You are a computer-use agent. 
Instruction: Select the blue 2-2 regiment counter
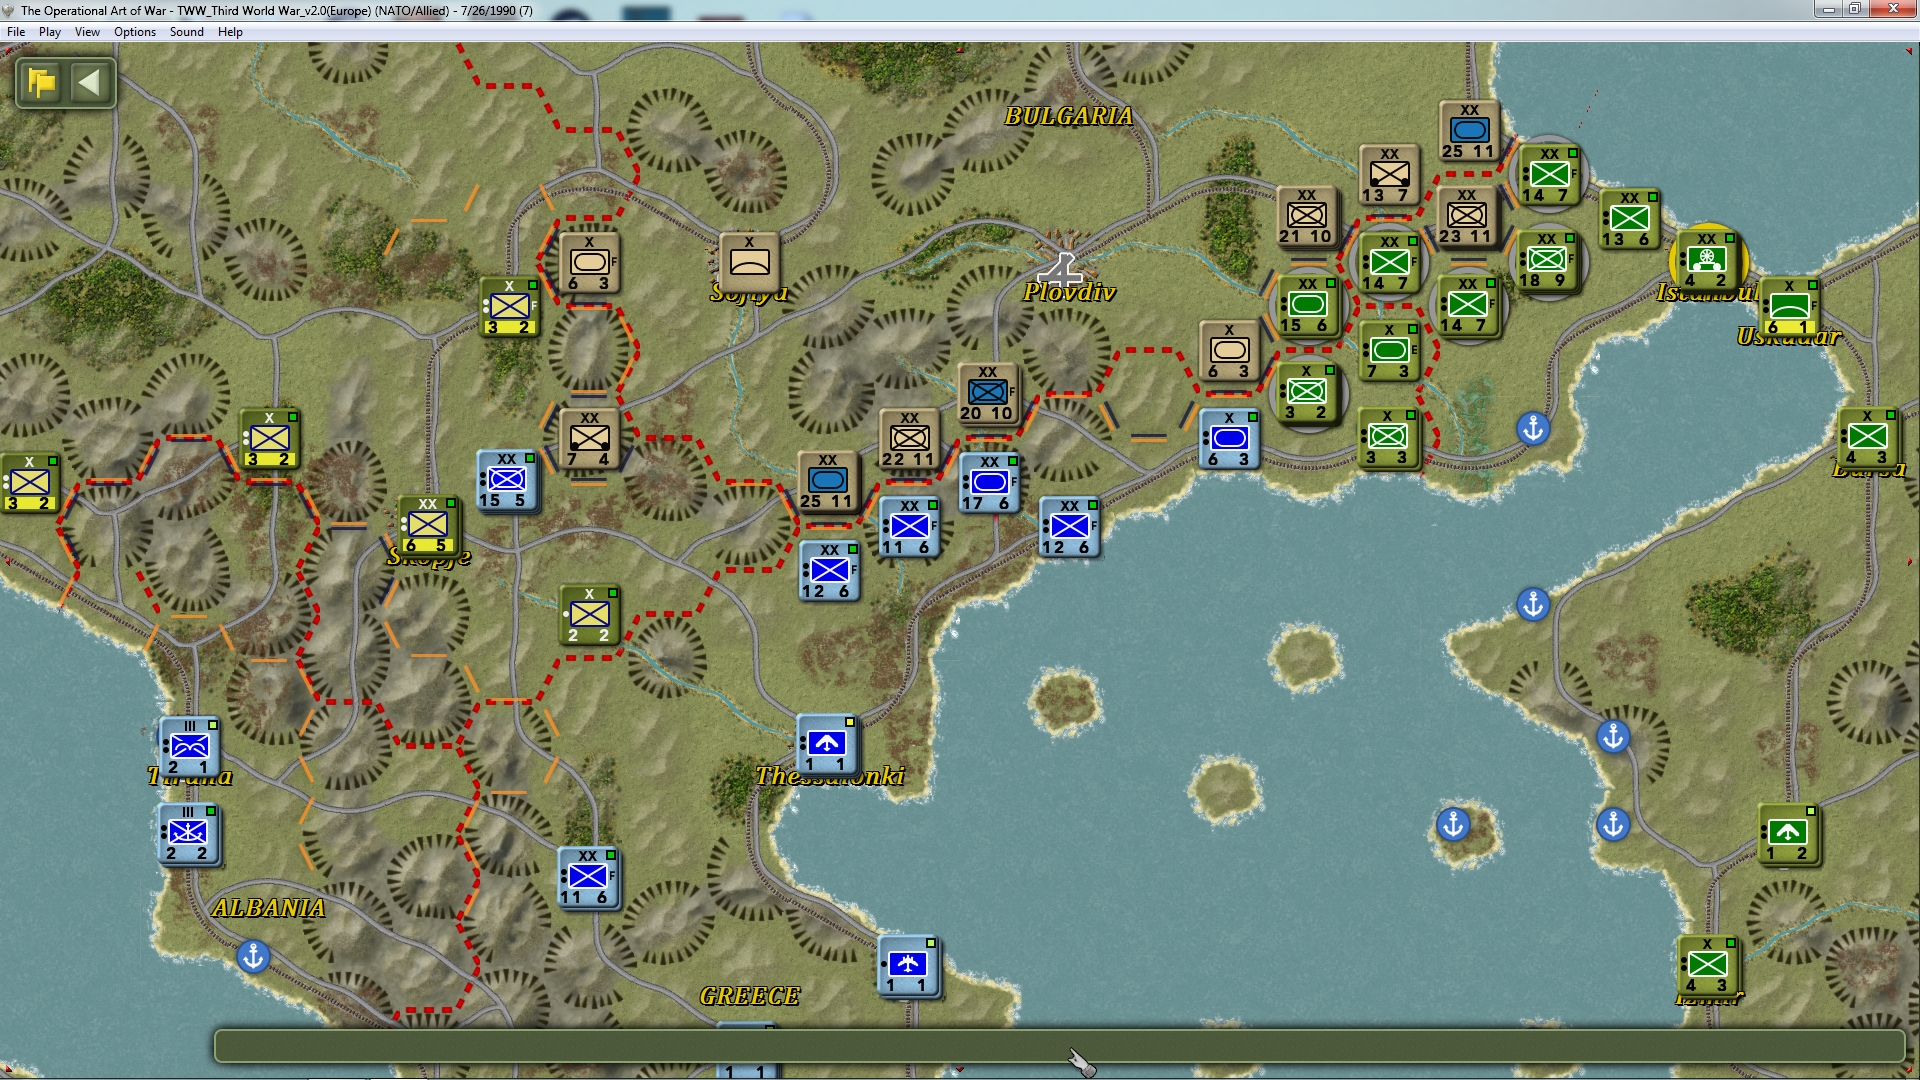coord(189,833)
